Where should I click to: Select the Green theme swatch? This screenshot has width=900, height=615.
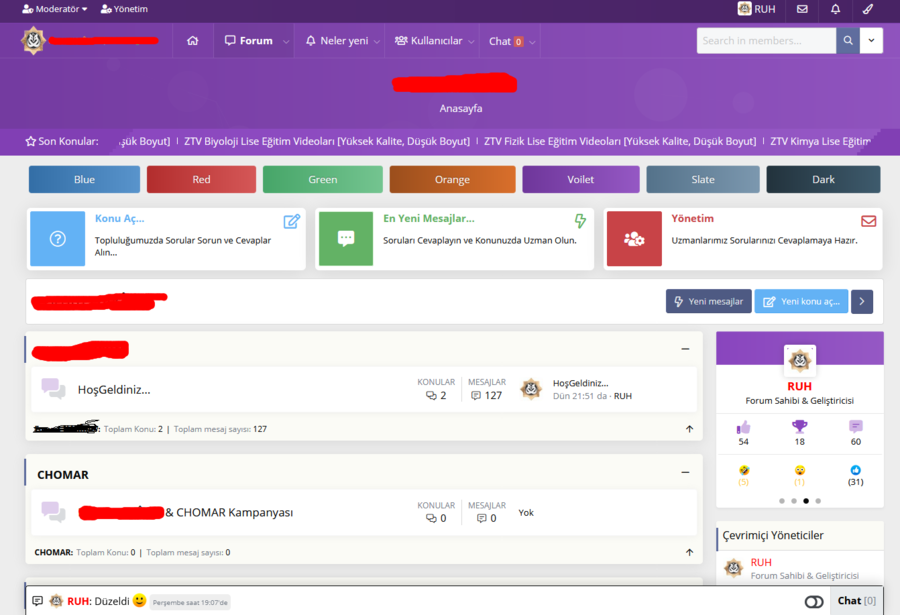tap(323, 179)
